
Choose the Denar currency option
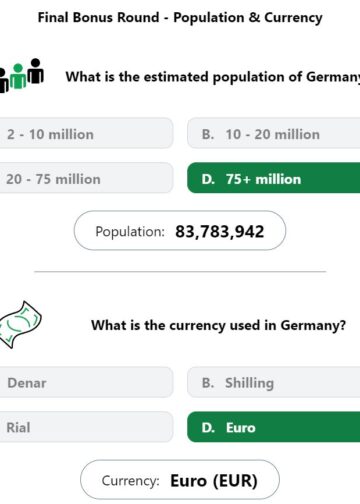[86, 382]
